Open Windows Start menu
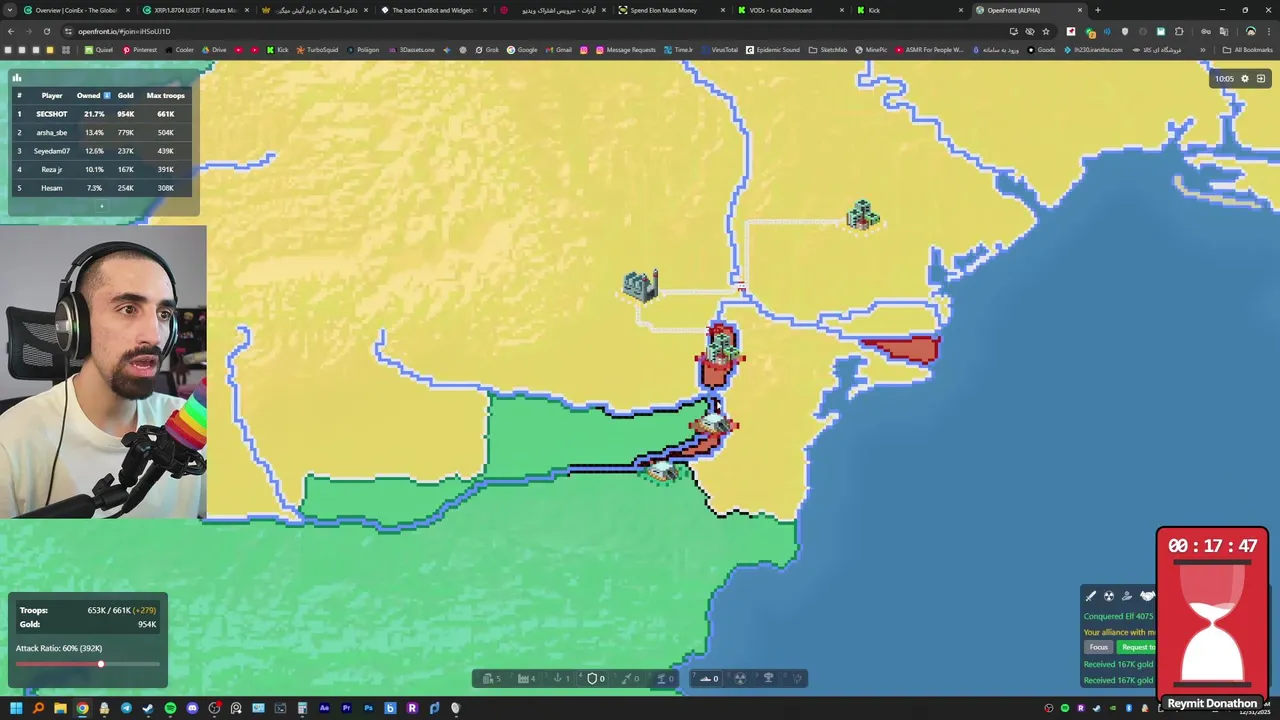 pyautogui.click(x=16, y=708)
